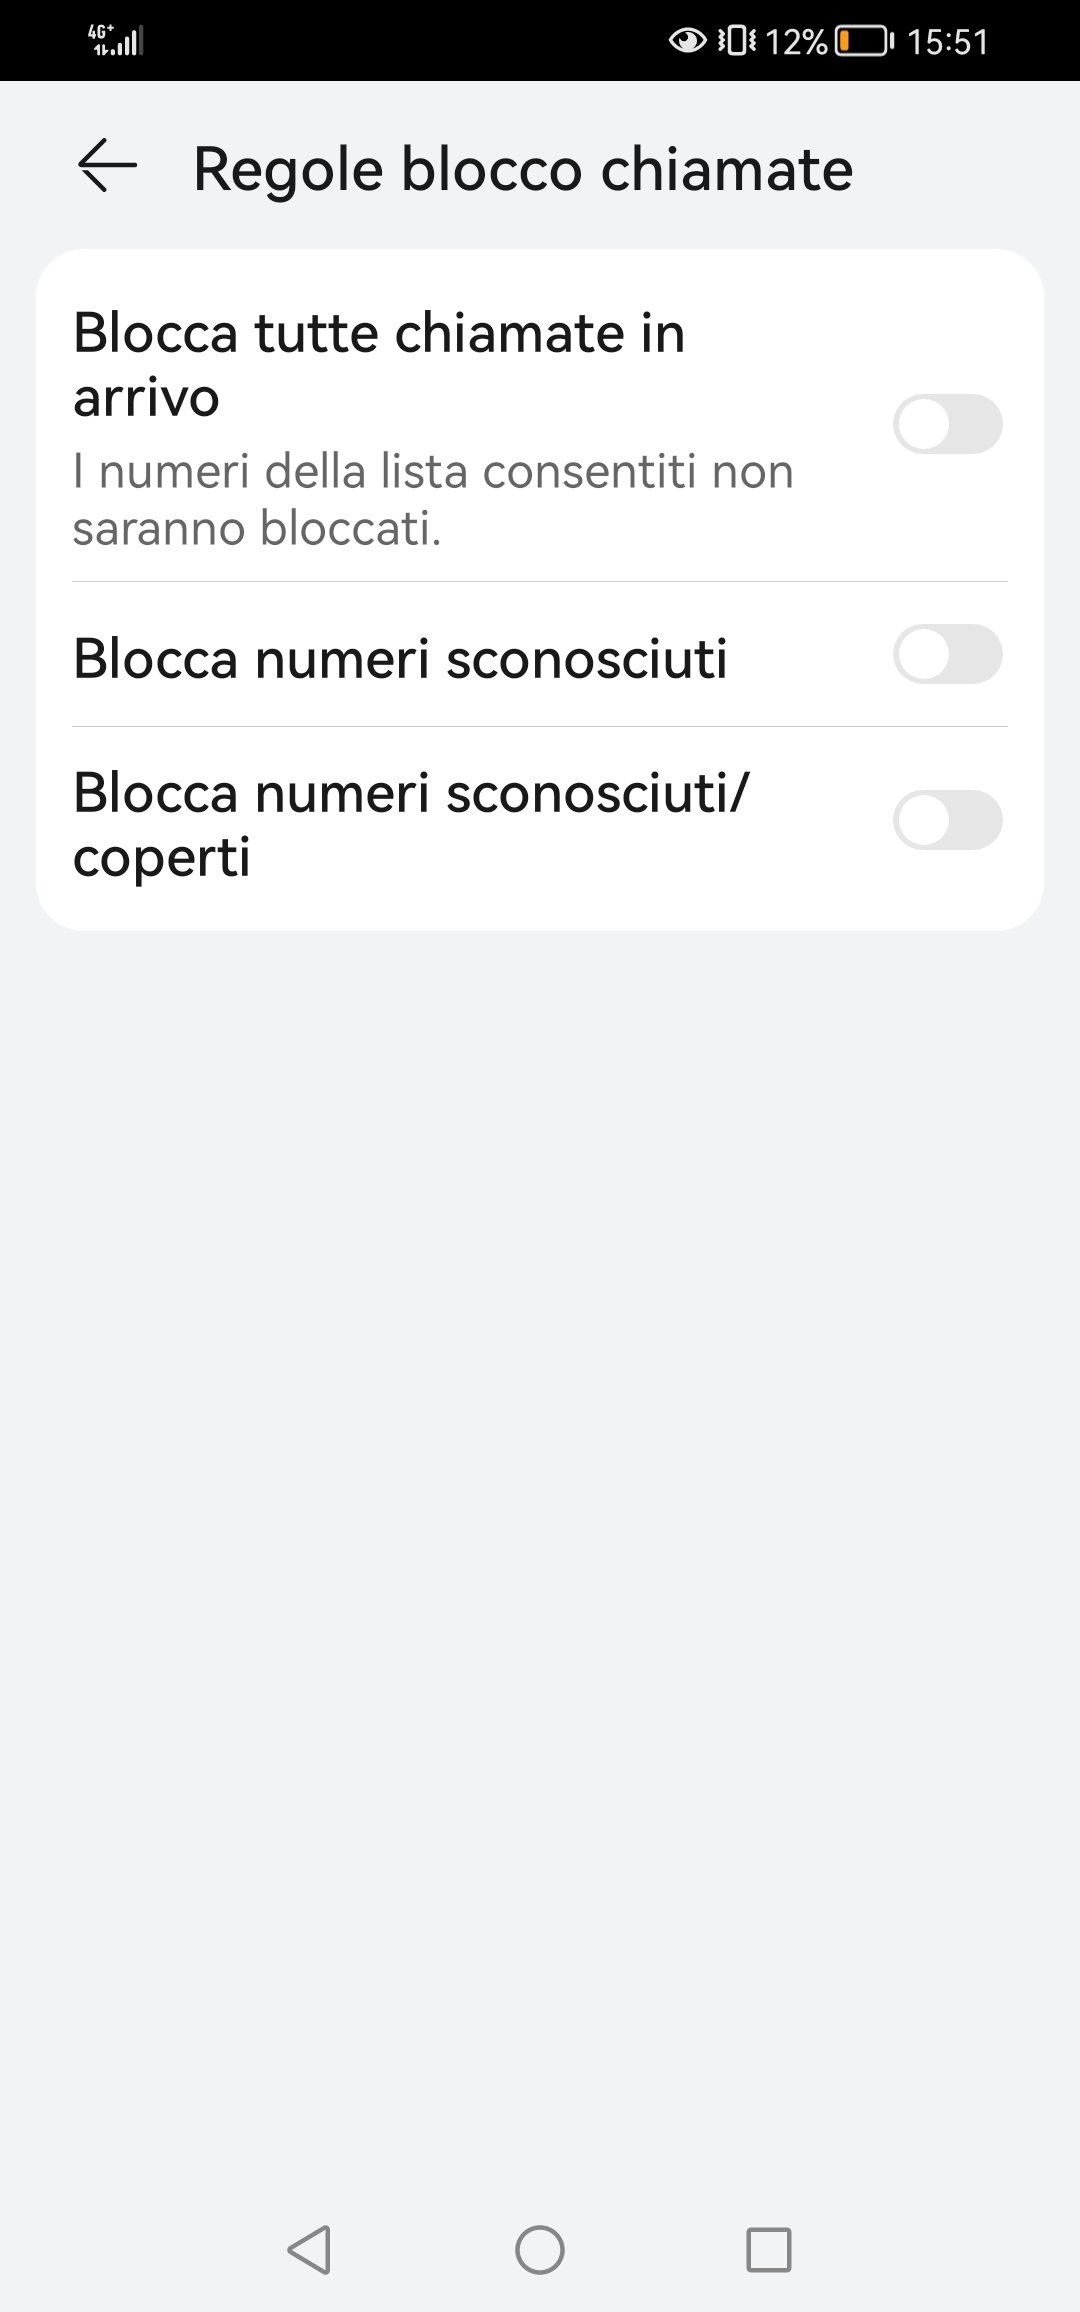Tap the Home circle navigation button
Image resolution: width=1080 pixels, height=2312 pixels.
tap(540, 2250)
